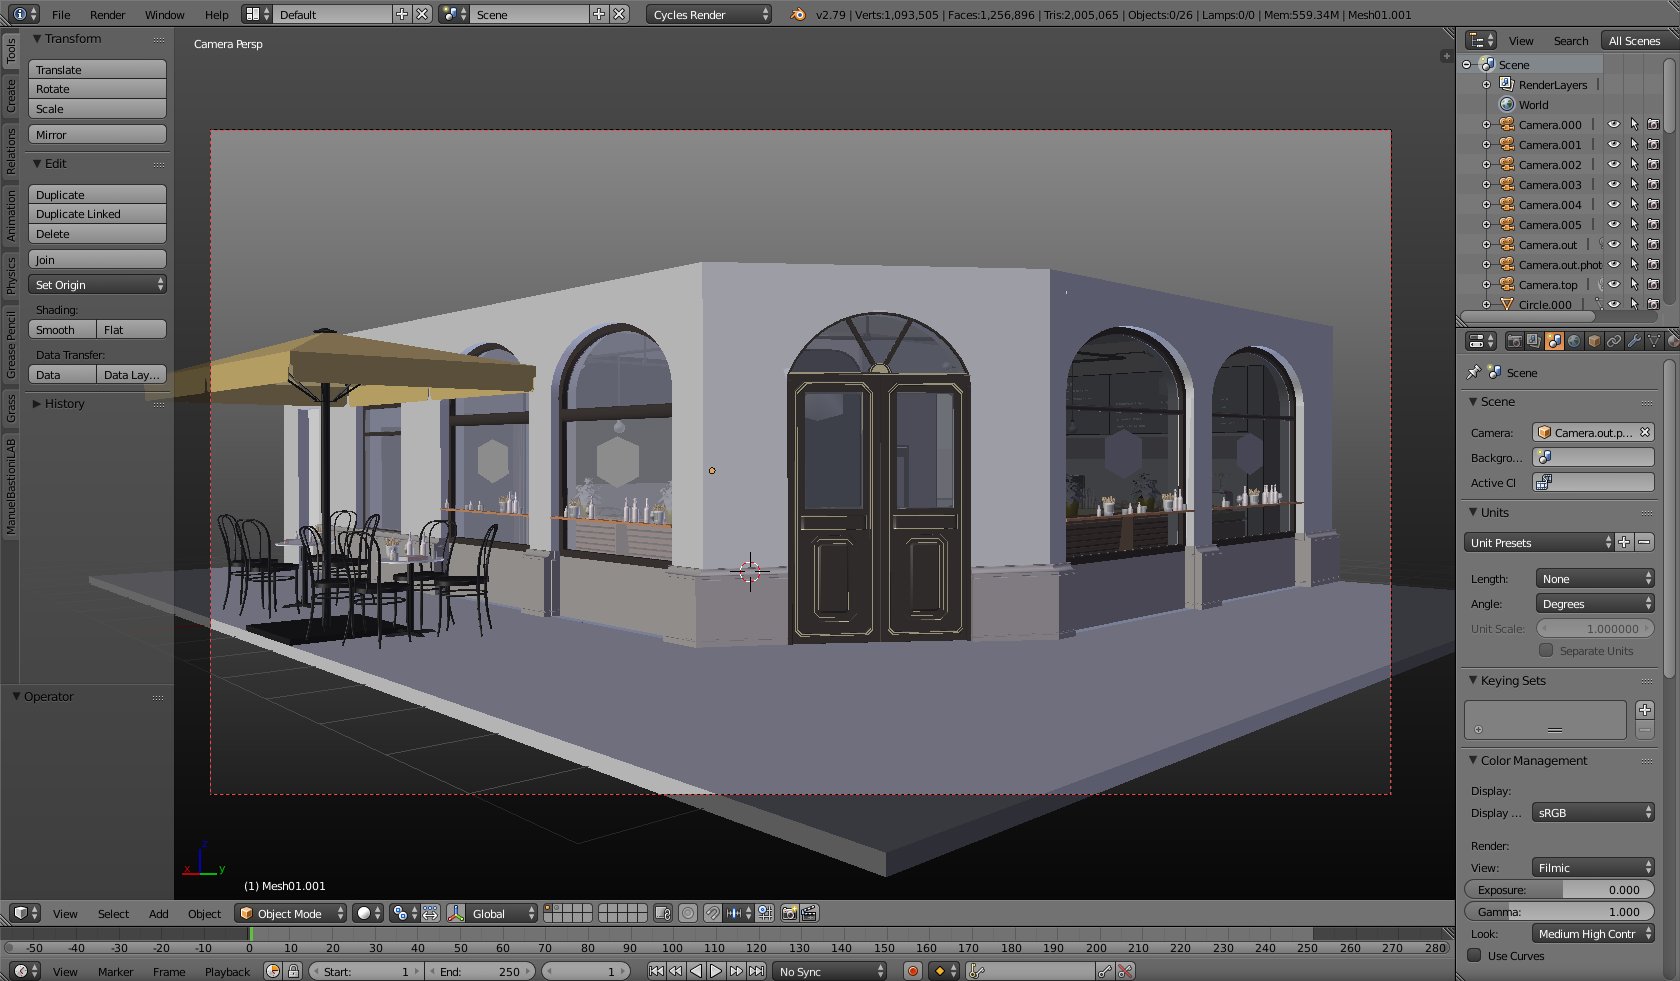Click the Mirror button

[97, 134]
